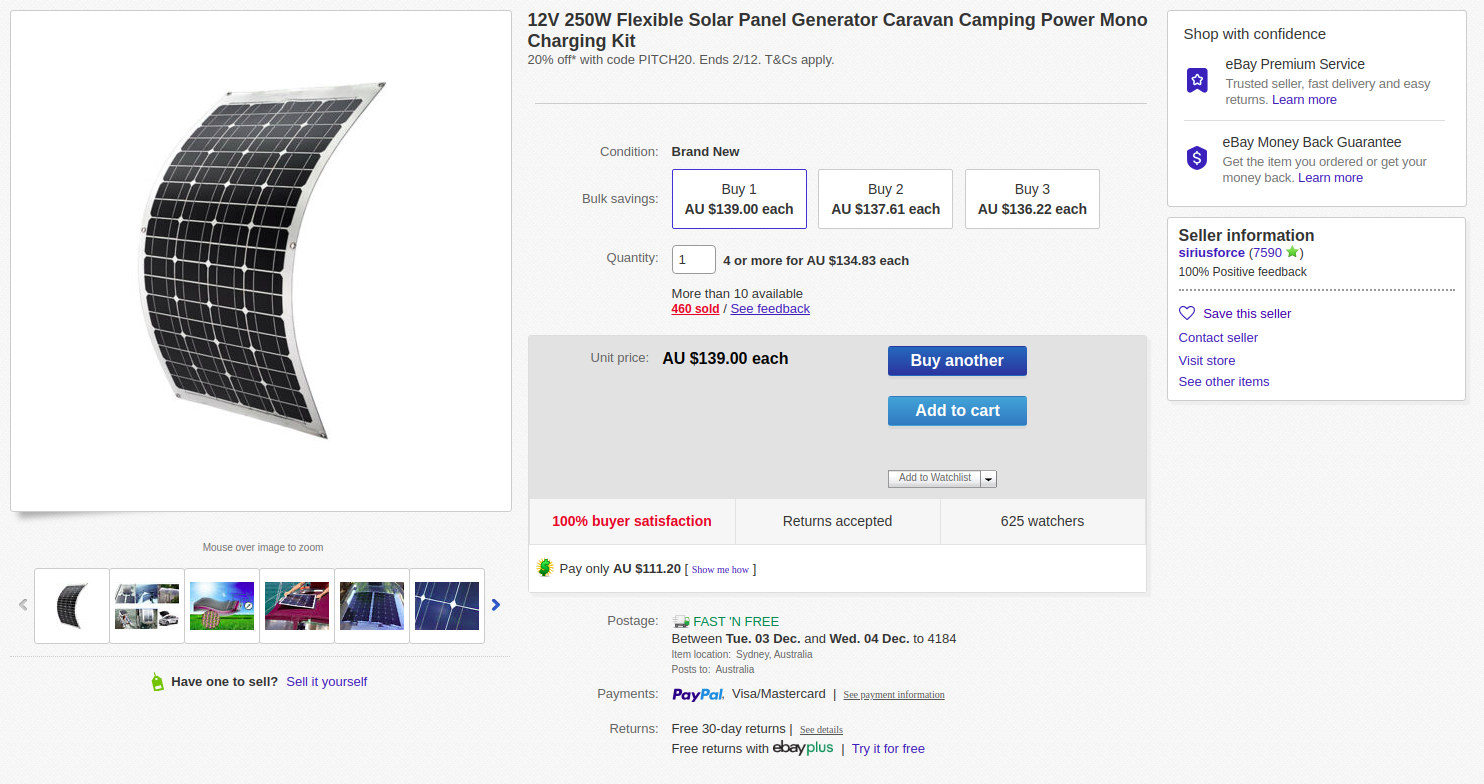Click the green tag icon by Have one to sell
Image resolution: width=1484 pixels, height=784 pixels.
[156, 682]
